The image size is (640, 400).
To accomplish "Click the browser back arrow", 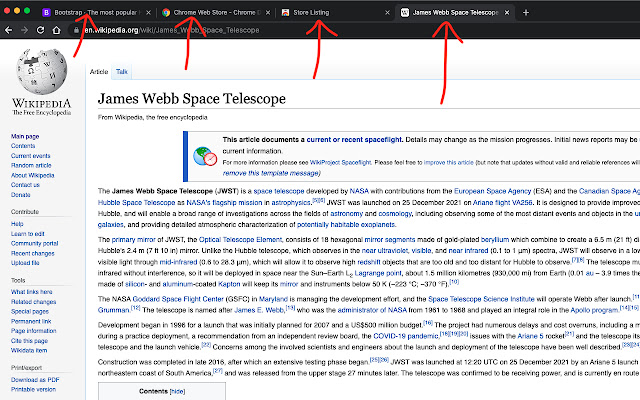I will pos(10,31).
